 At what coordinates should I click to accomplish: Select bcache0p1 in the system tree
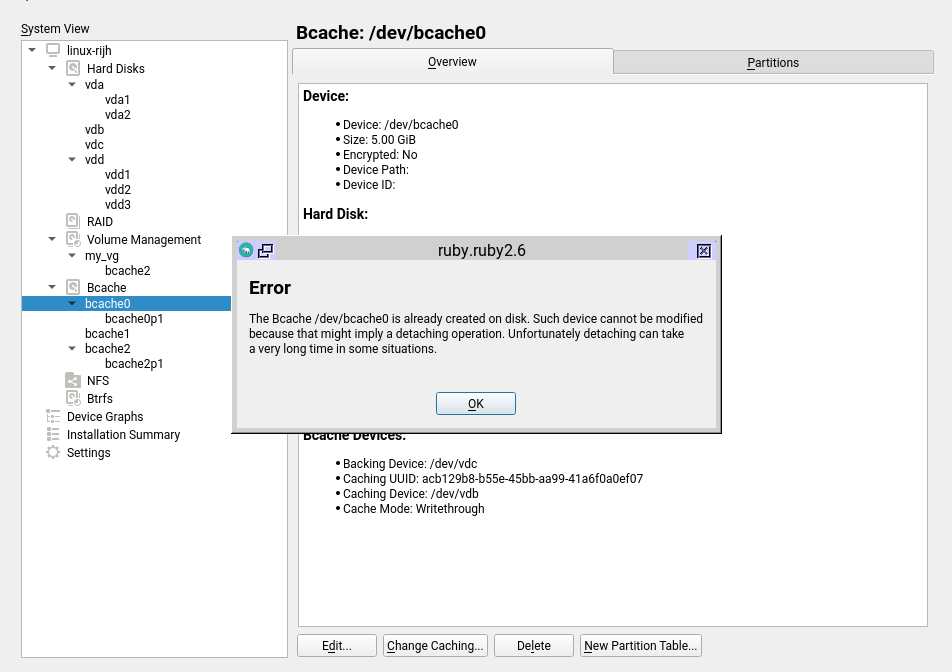tap(133, 318)
